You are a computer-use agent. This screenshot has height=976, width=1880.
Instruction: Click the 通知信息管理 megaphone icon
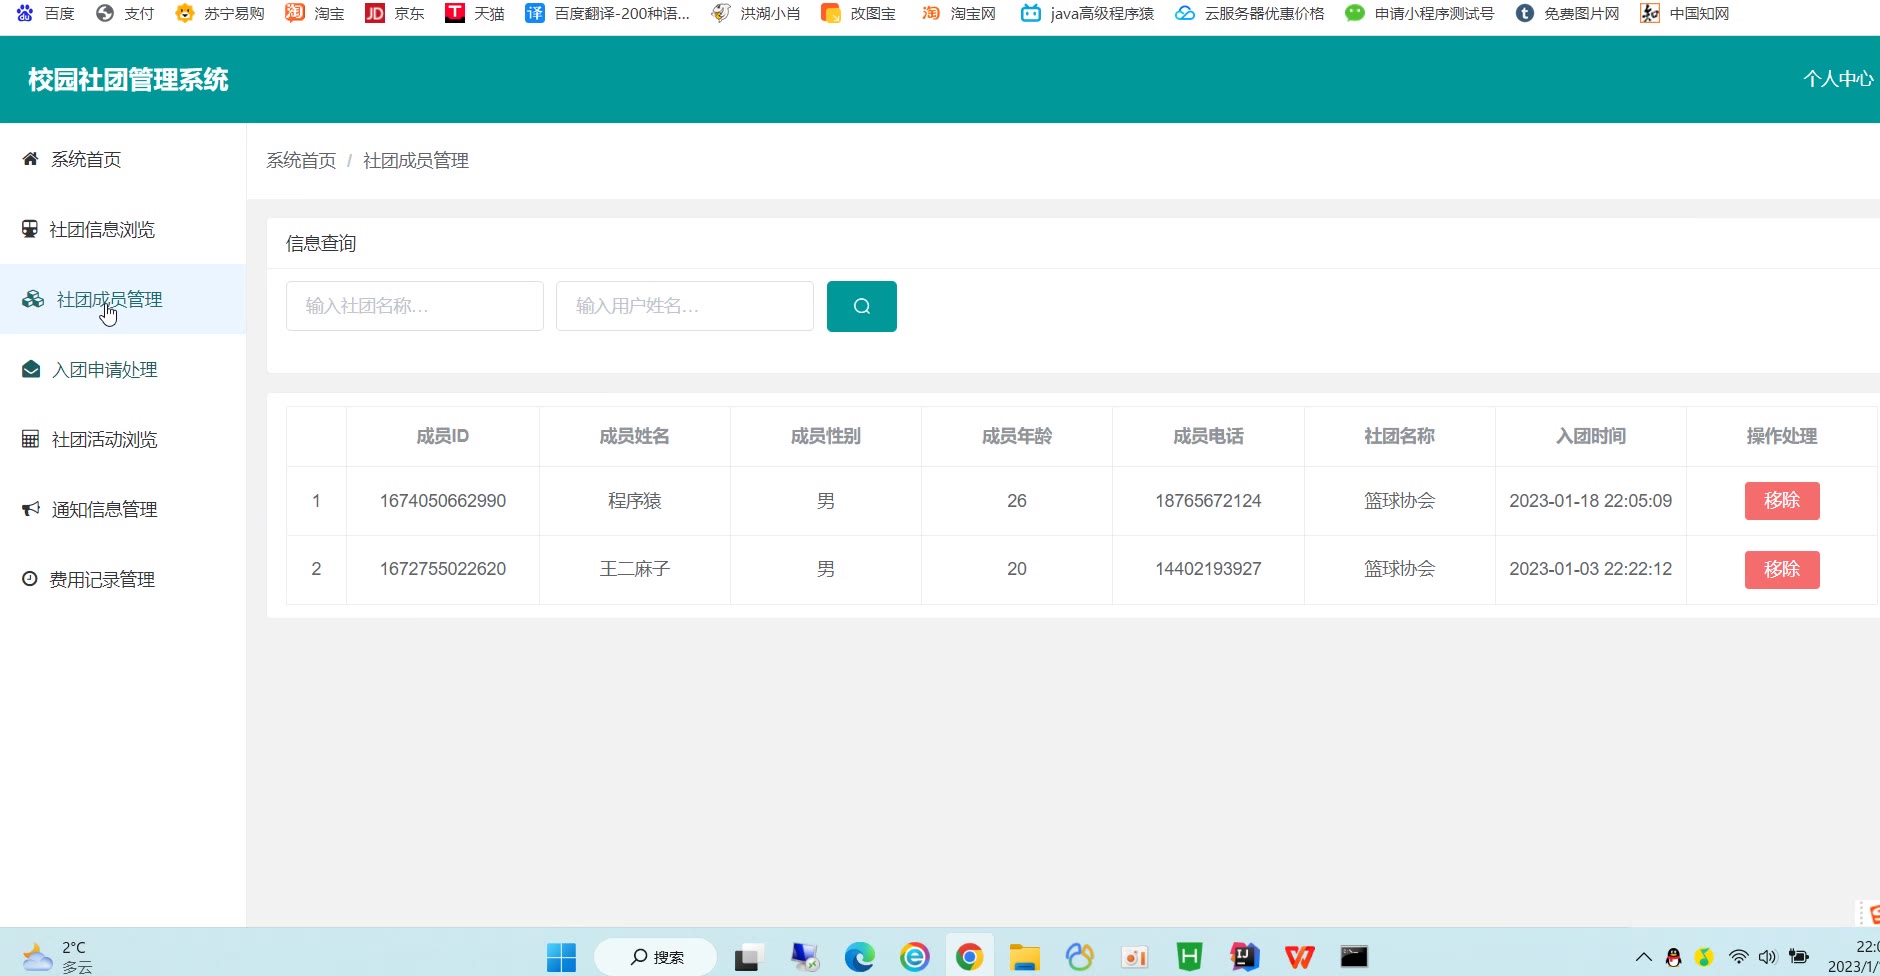tap(31, 510)
